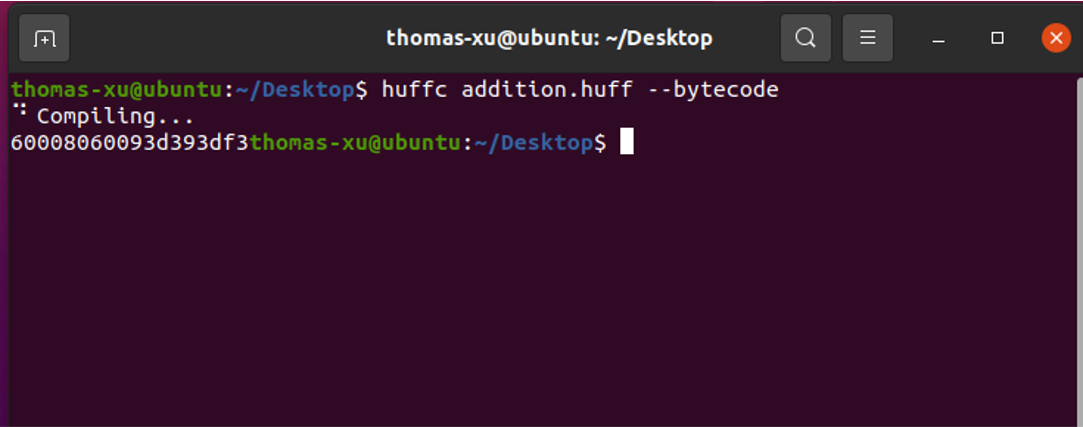Click the white terminal cursor block
Image resolution: width=1083 pixels, height=427 pixels.
coord(627,142)
